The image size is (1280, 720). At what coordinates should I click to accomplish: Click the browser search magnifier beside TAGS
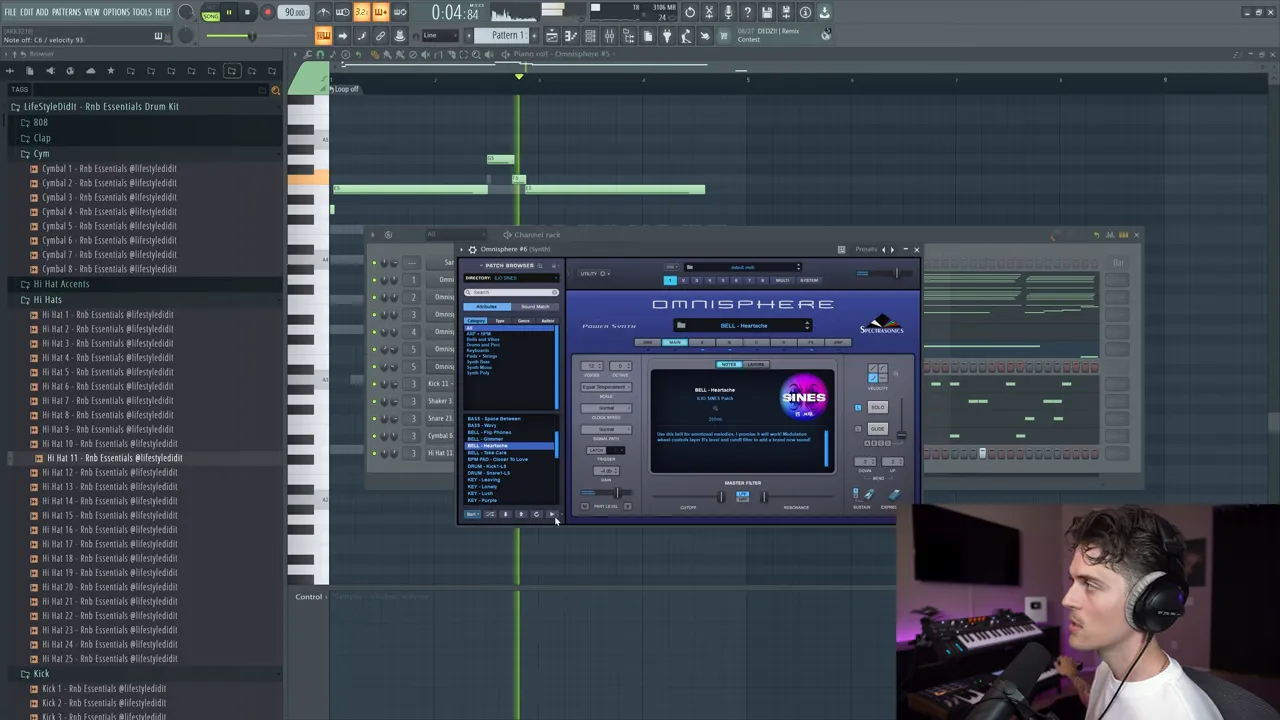[276, 90]
